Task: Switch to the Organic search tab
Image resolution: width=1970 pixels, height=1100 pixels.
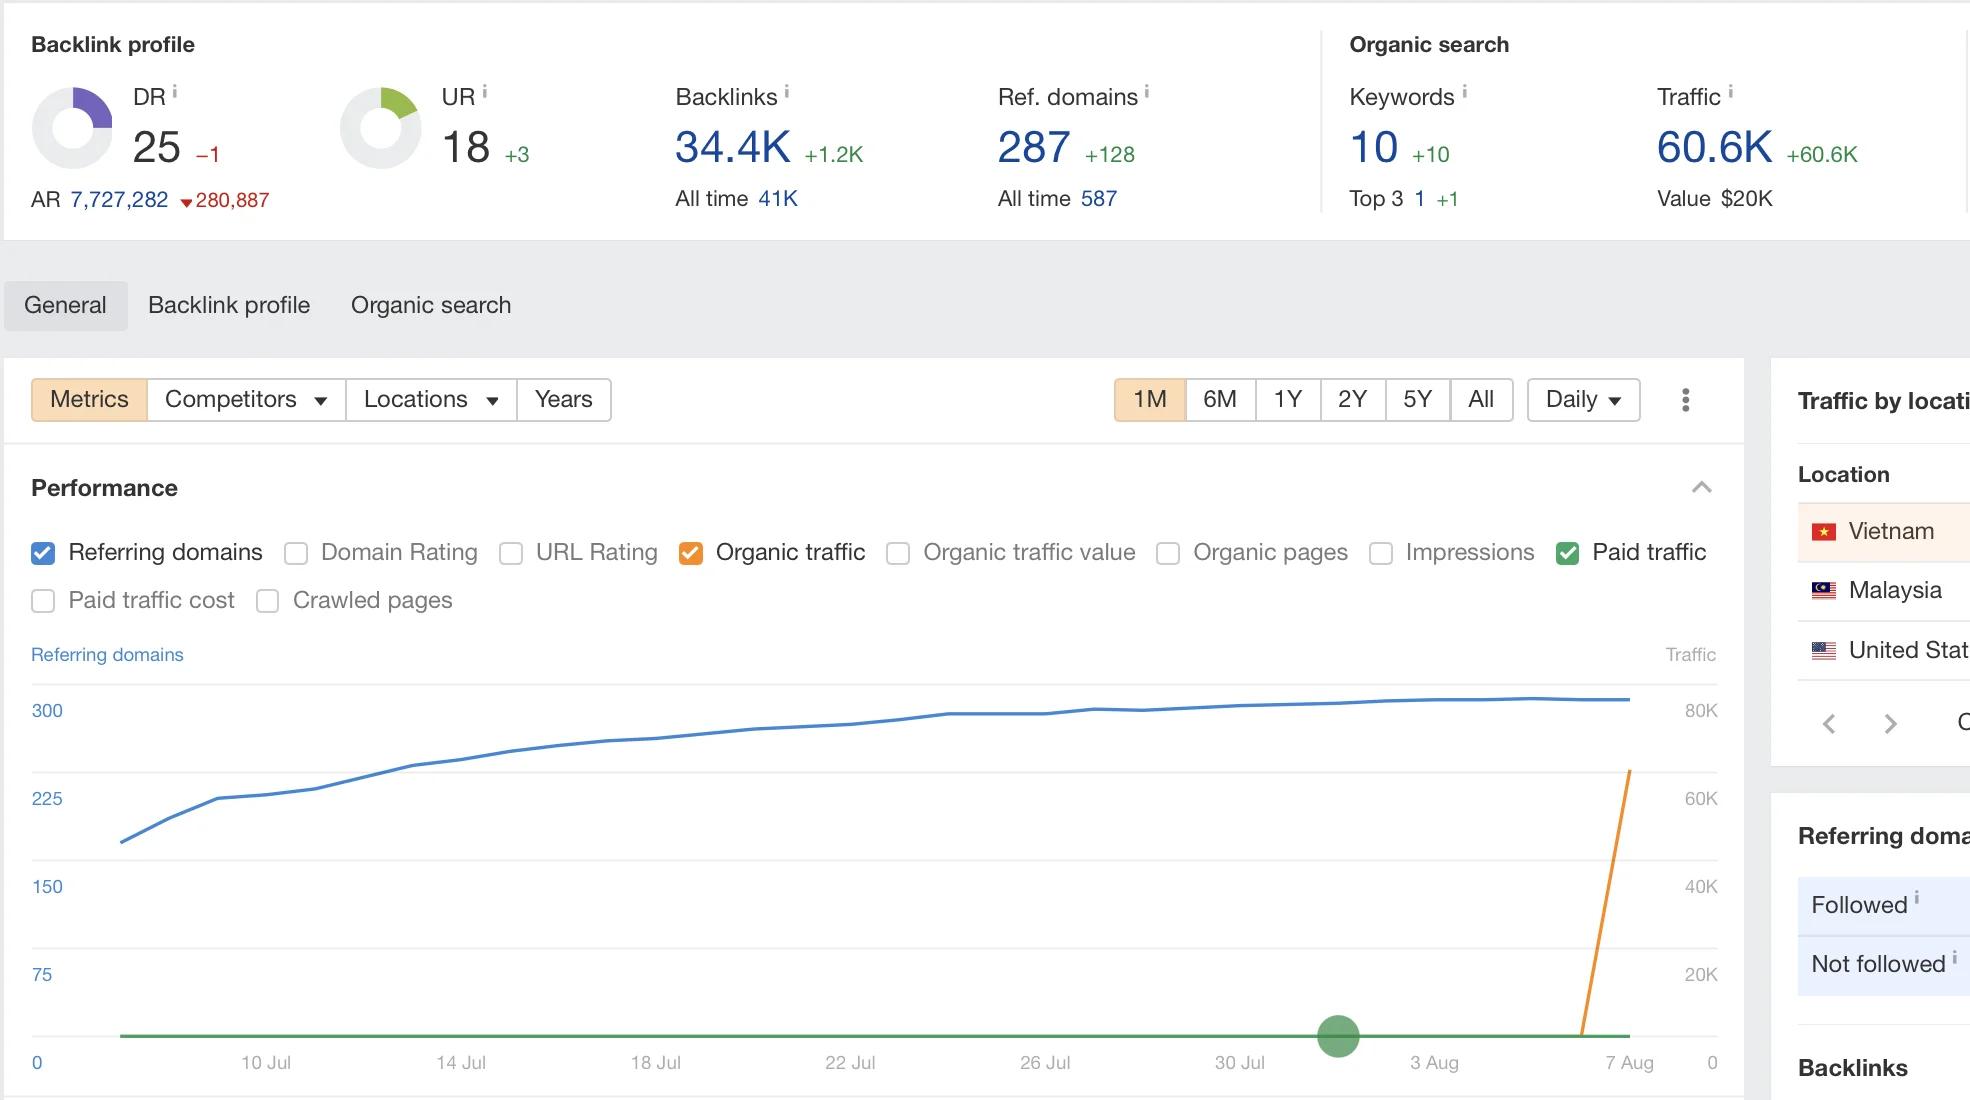Action: tap(431, 306)
